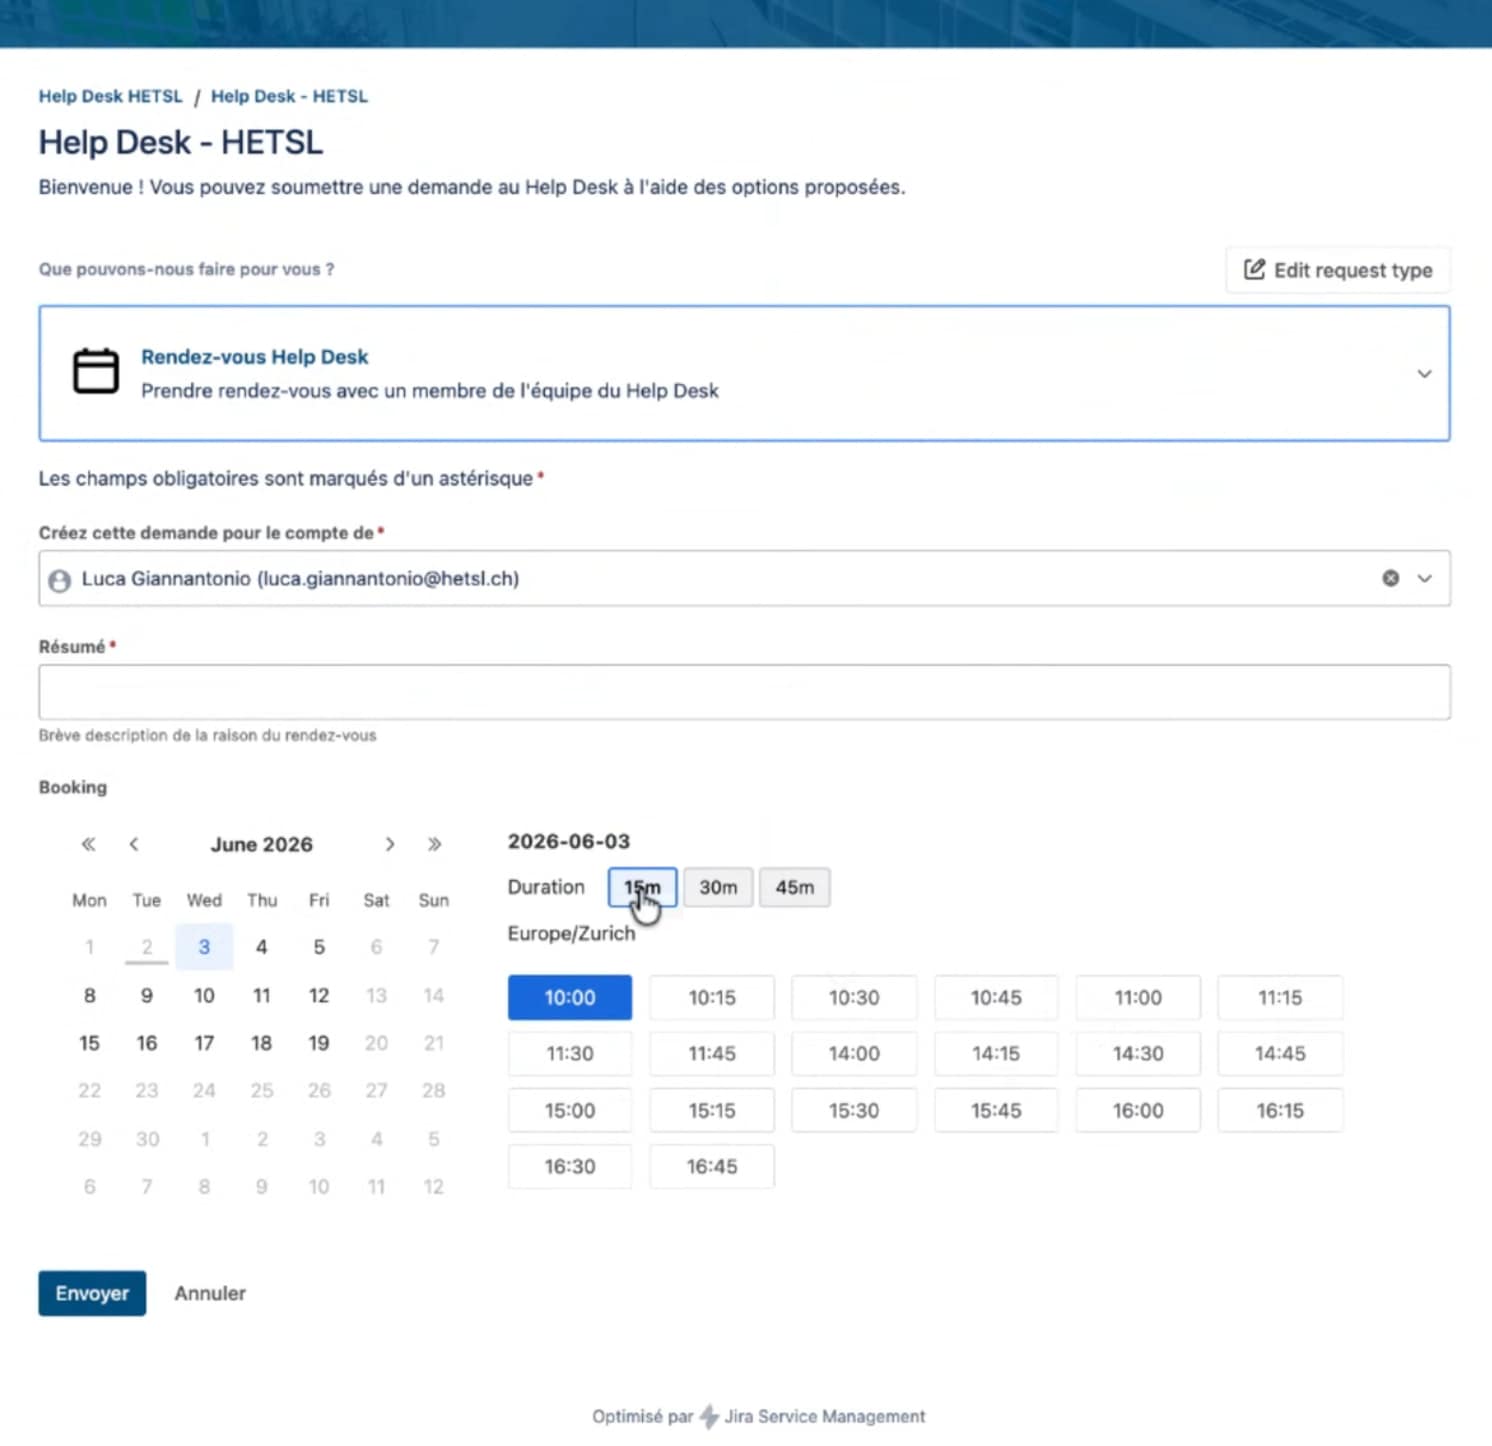Select June 3 in the calendar
The width and height of the screenshot is (1492, 1446).
[x=204, y=947]
